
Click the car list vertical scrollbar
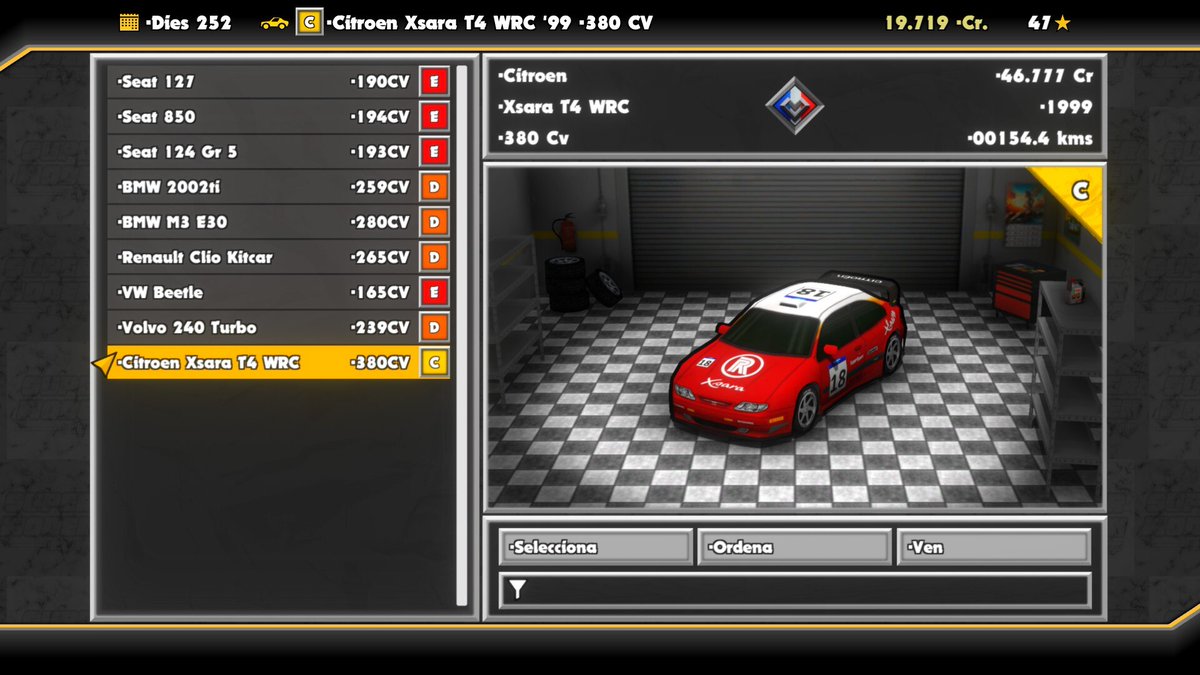click(462, 336)
